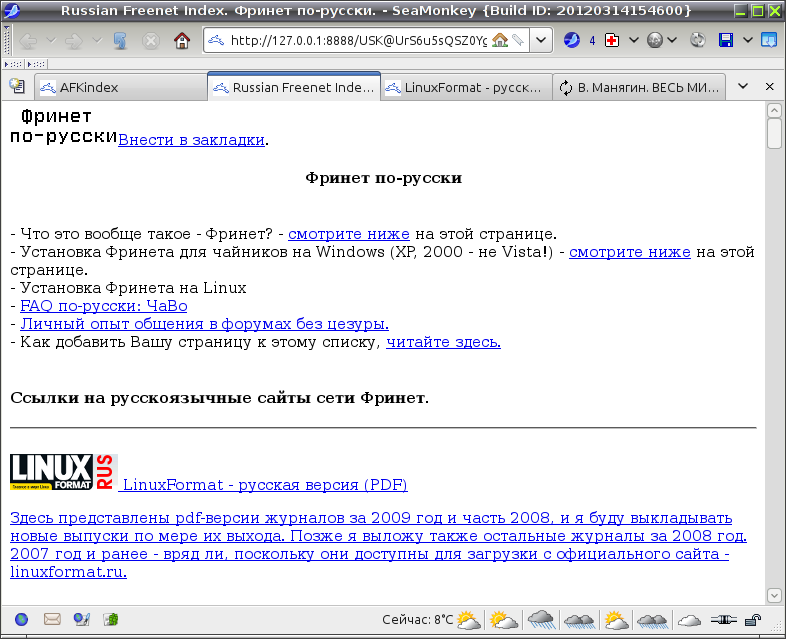Click the SeaMonkey swirl toolbar icon

click(572, 40)
